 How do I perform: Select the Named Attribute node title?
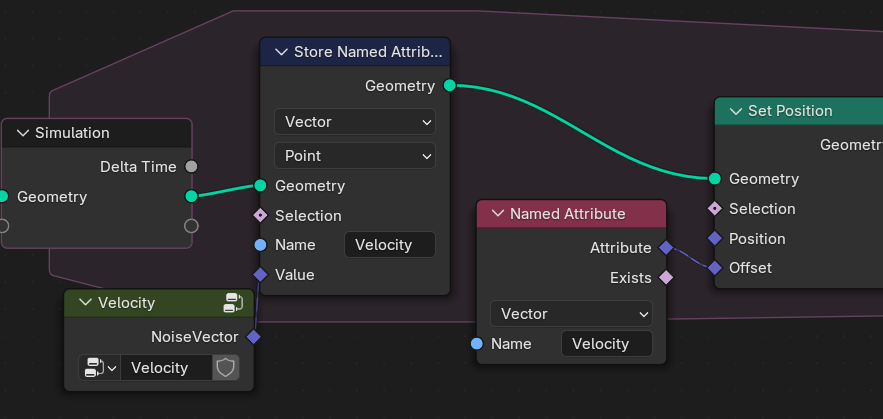[x=568, y=214]
